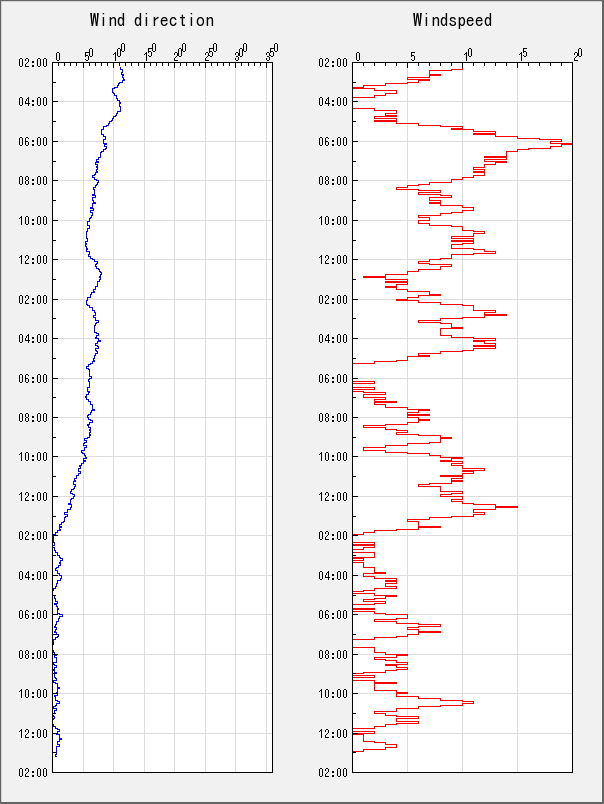Click topmost 02:00 time label of Wind direction chart
The width and height of the screenshot is (604, 804).
33,62
